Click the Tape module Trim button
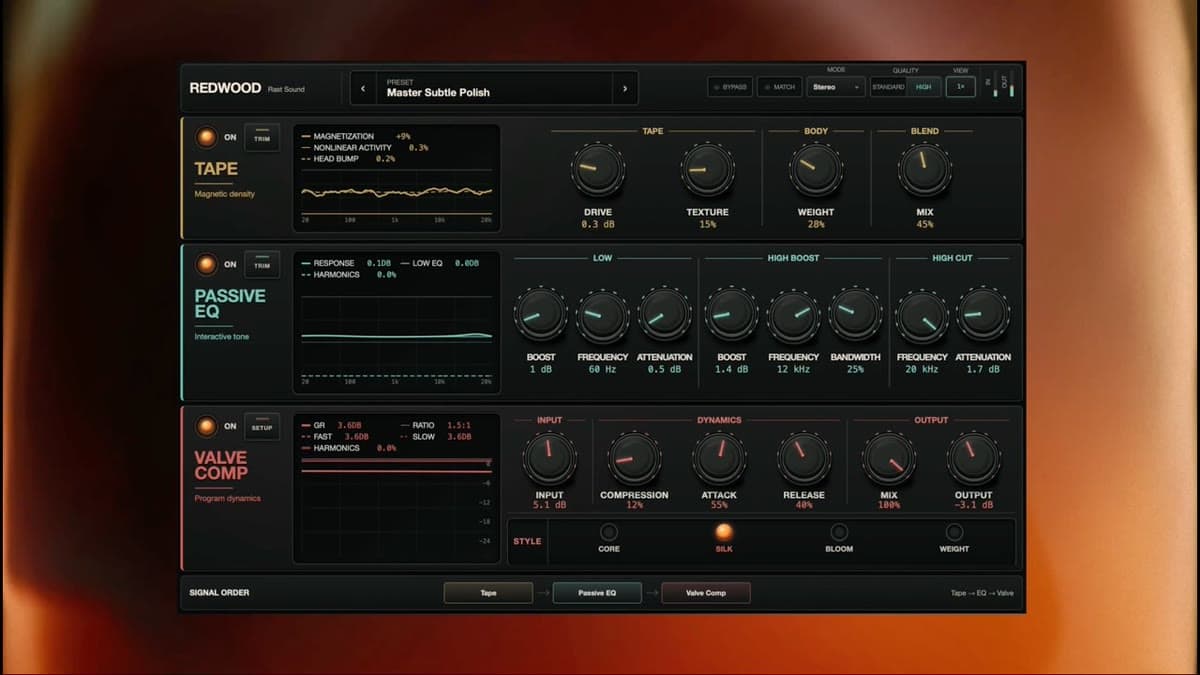Viewport: 1200px width, 675px height. click(262, 138)
